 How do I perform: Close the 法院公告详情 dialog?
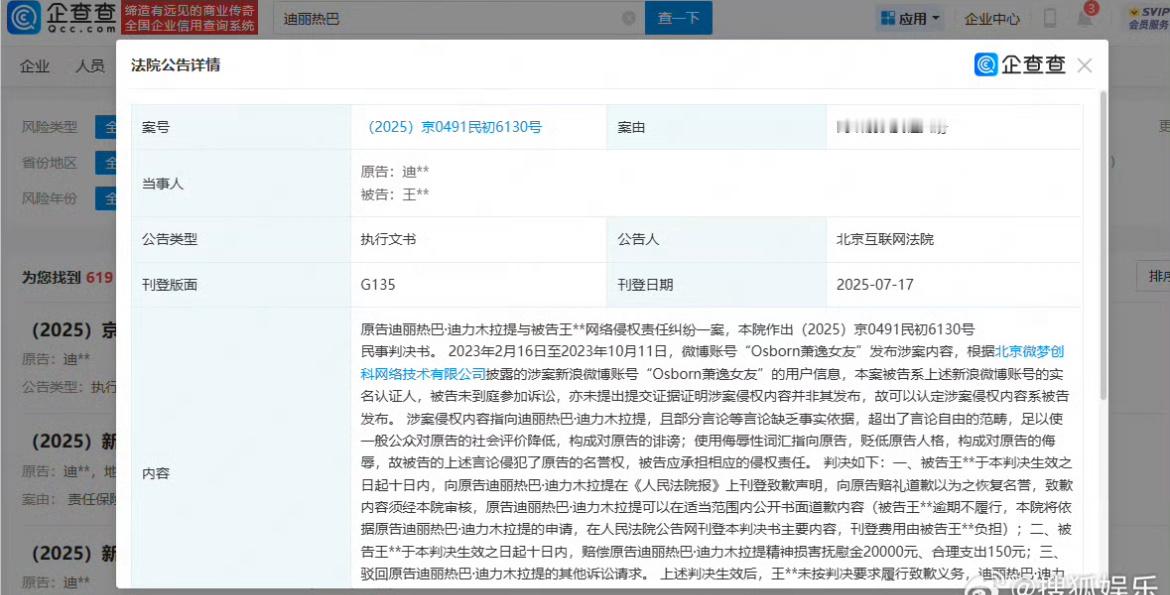pos(1084,66)
